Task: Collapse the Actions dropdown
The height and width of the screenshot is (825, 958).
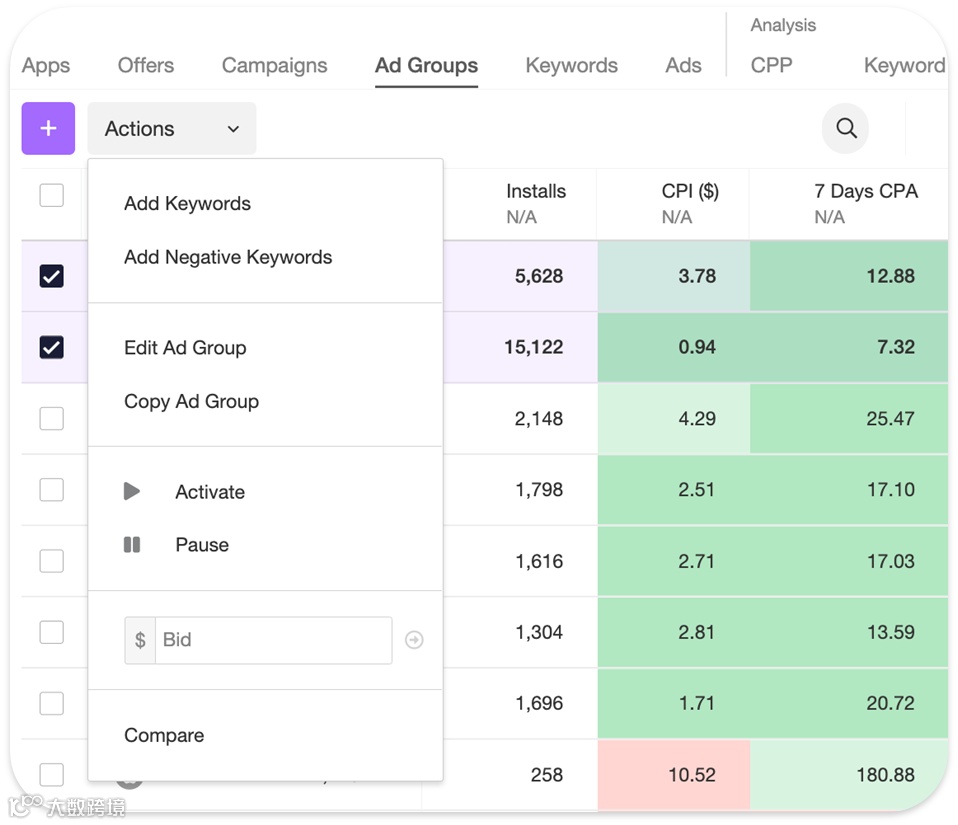Action: coord(171,129)
